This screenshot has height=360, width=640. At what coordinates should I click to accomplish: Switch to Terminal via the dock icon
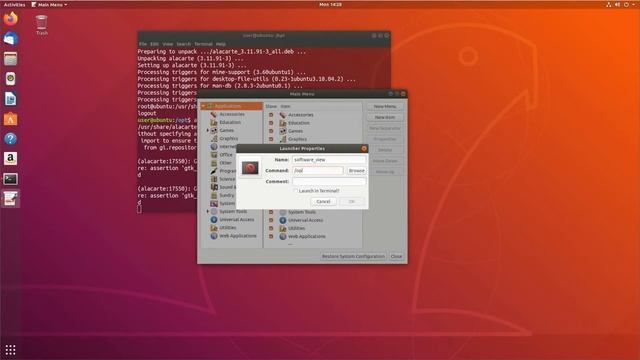pos(11,178)
